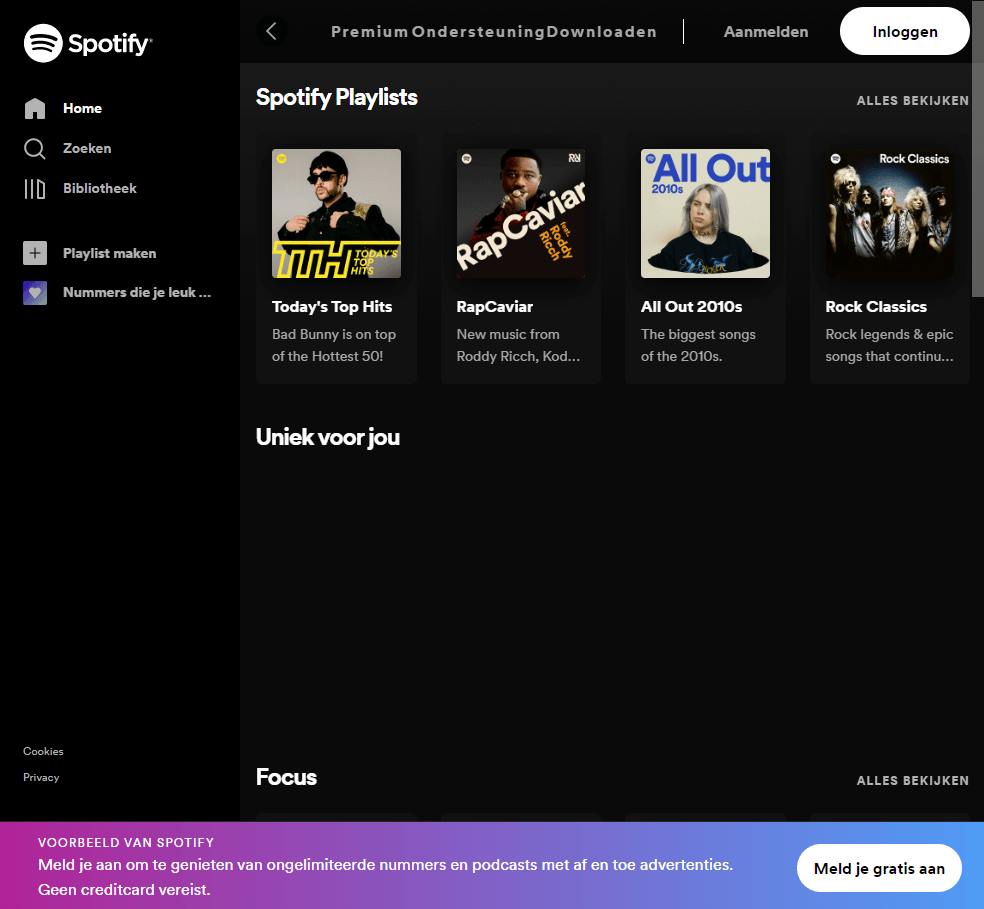Viewport: 984px width, 909px height.
Task: Click 'Bad Bunny is on top' description
Action: click(334, 345)
